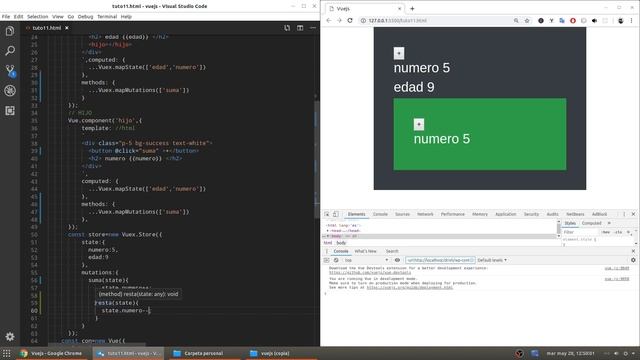Switch to the Performance tab
The width and height of the screenshot is (640, 360).
453,214
